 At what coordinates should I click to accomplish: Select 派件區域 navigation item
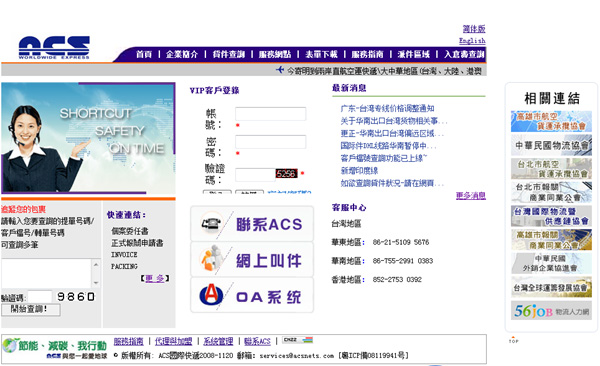point(414,54)
